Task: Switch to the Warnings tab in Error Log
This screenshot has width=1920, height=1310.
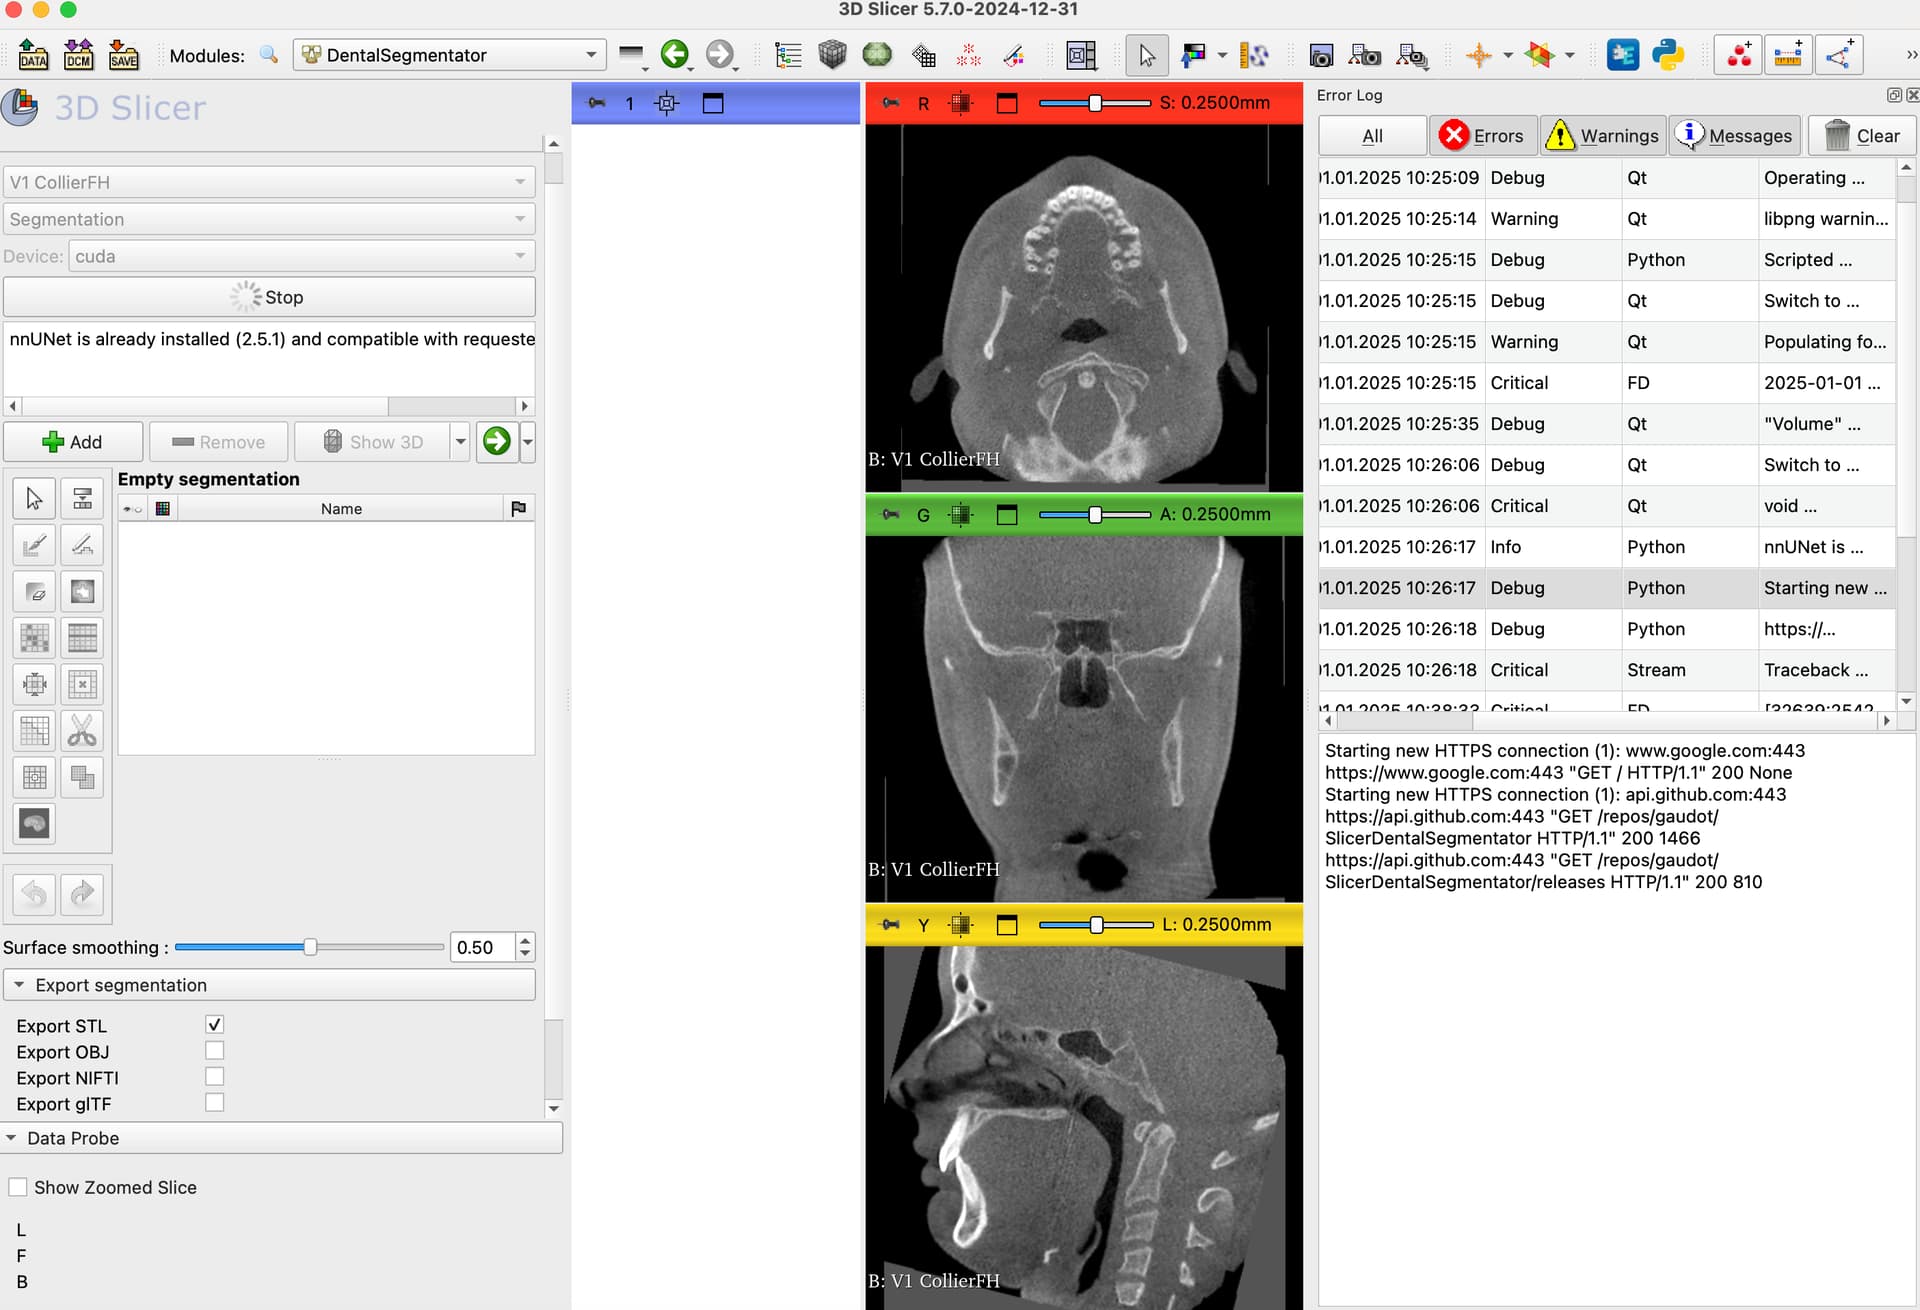Action: tap(1602, 135)
